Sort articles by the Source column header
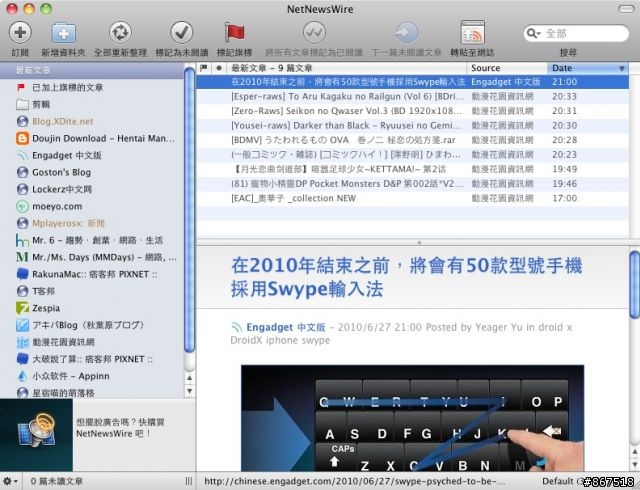 [x=507, y=68]
